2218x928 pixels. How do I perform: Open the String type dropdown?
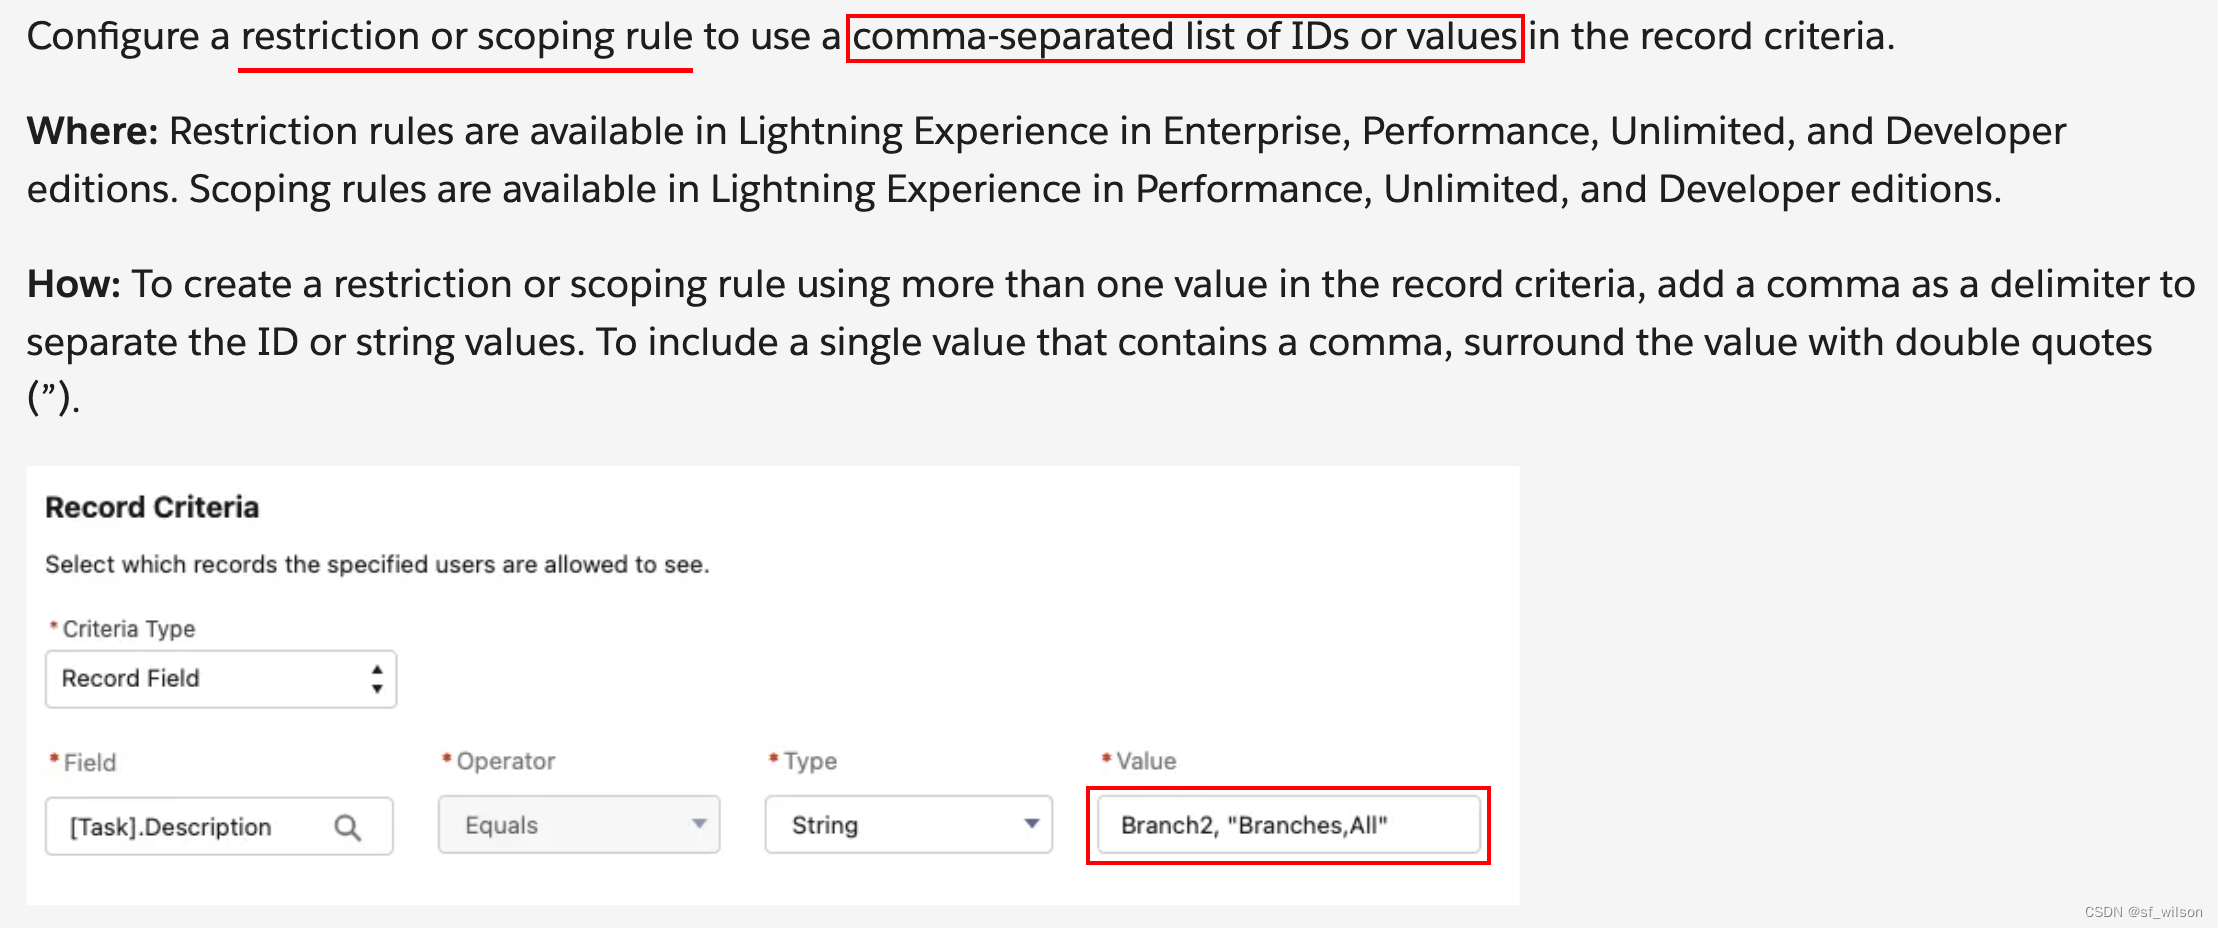click(909, 824)
